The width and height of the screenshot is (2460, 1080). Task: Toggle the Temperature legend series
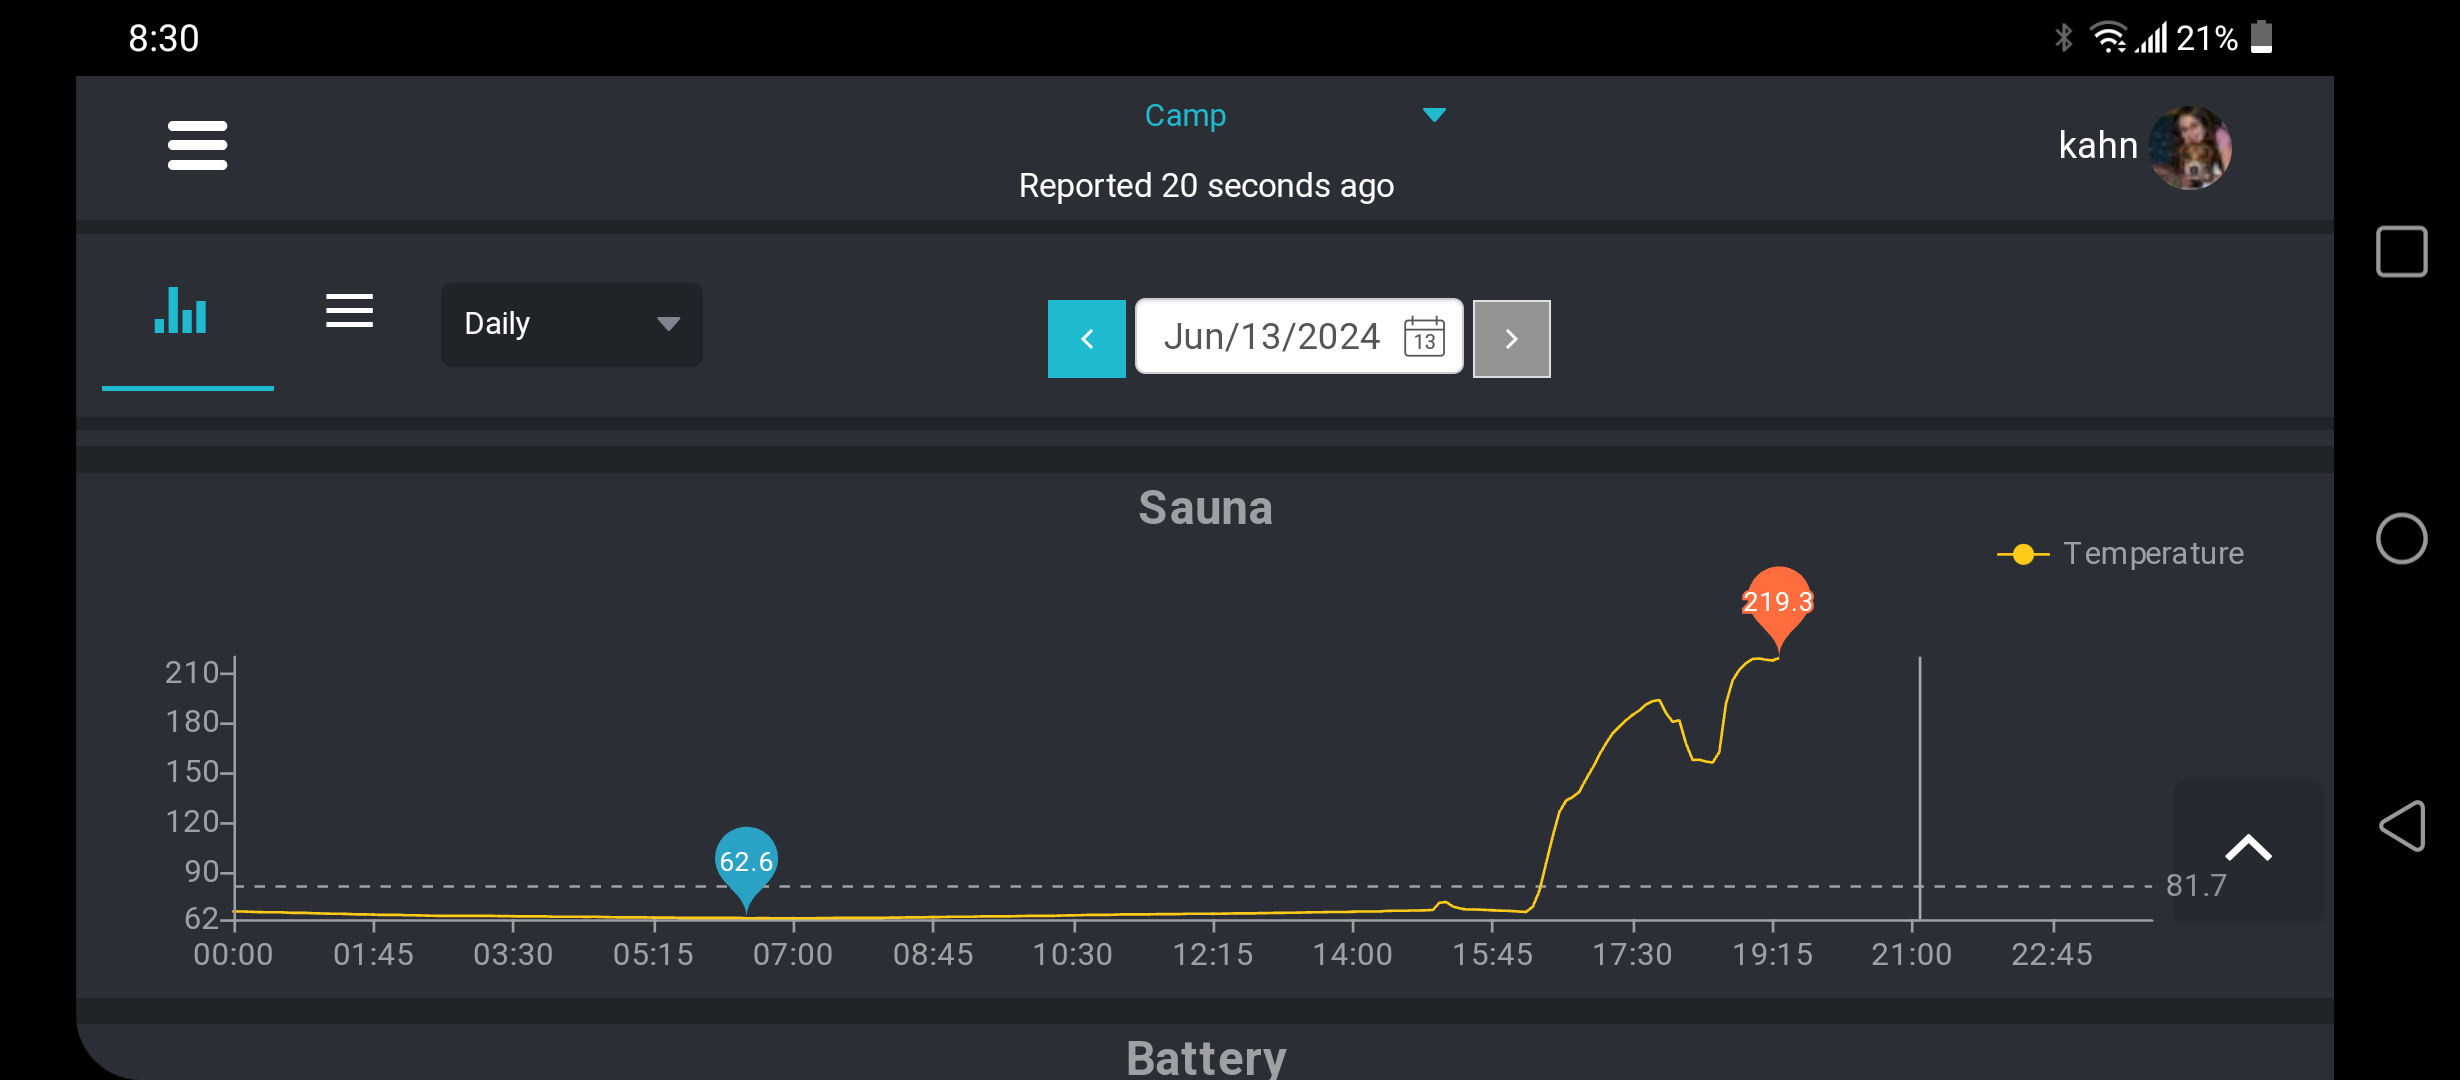[2152, 553]
